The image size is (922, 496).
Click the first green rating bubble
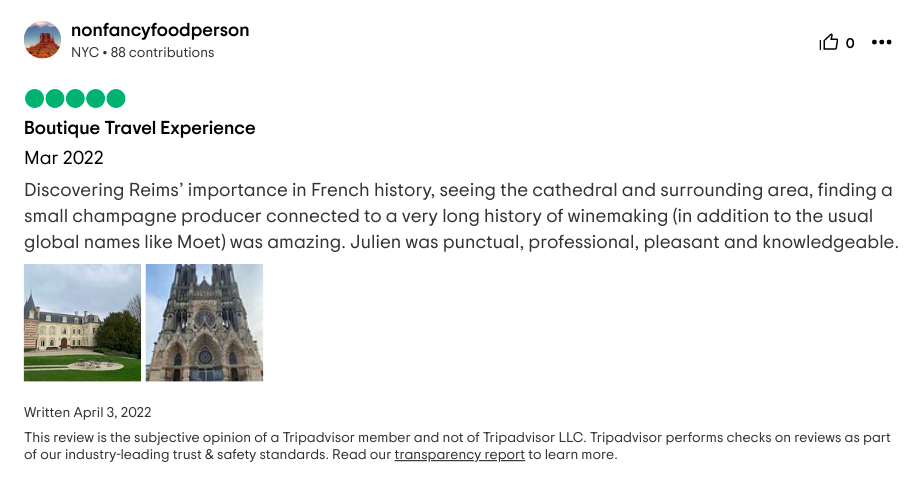coord(34,98)
